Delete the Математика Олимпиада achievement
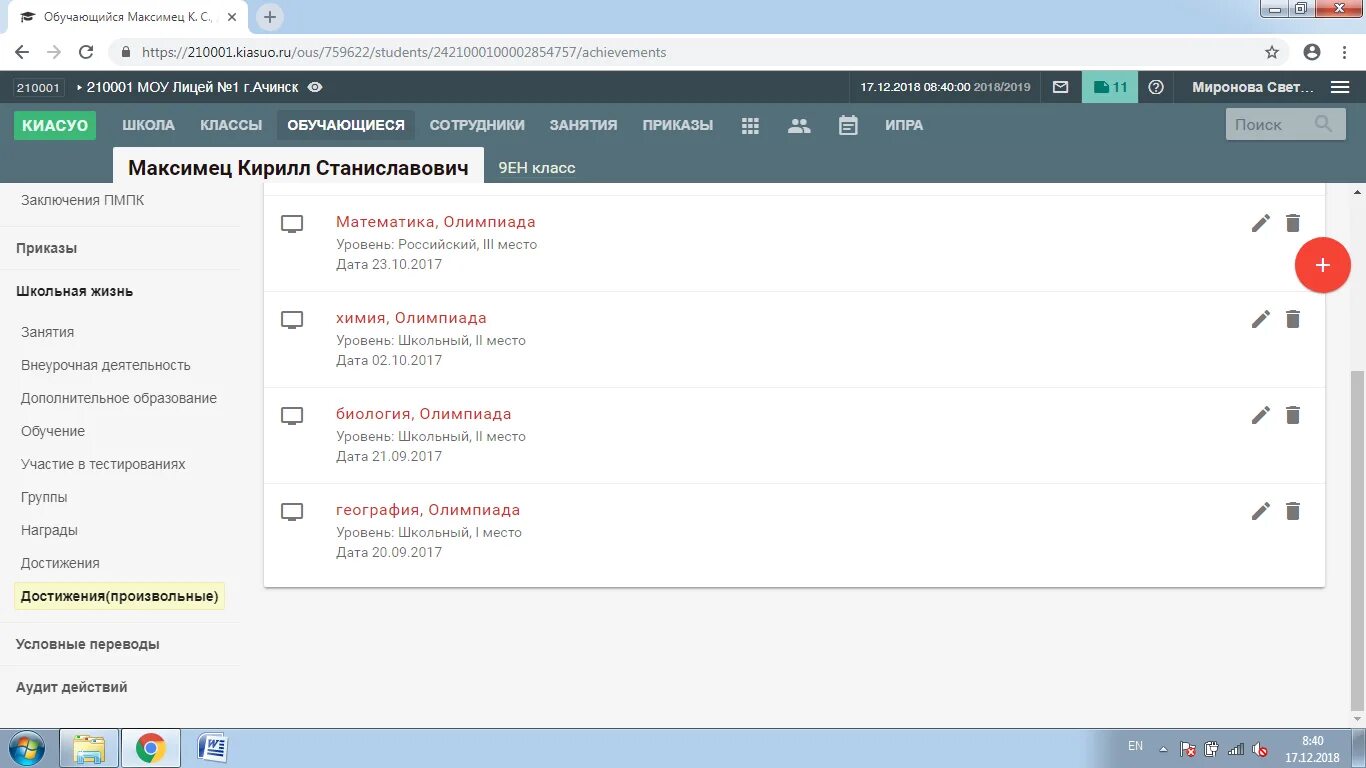The height and width of the screenshot is (768, 1366). click(x=1293, y=223)
